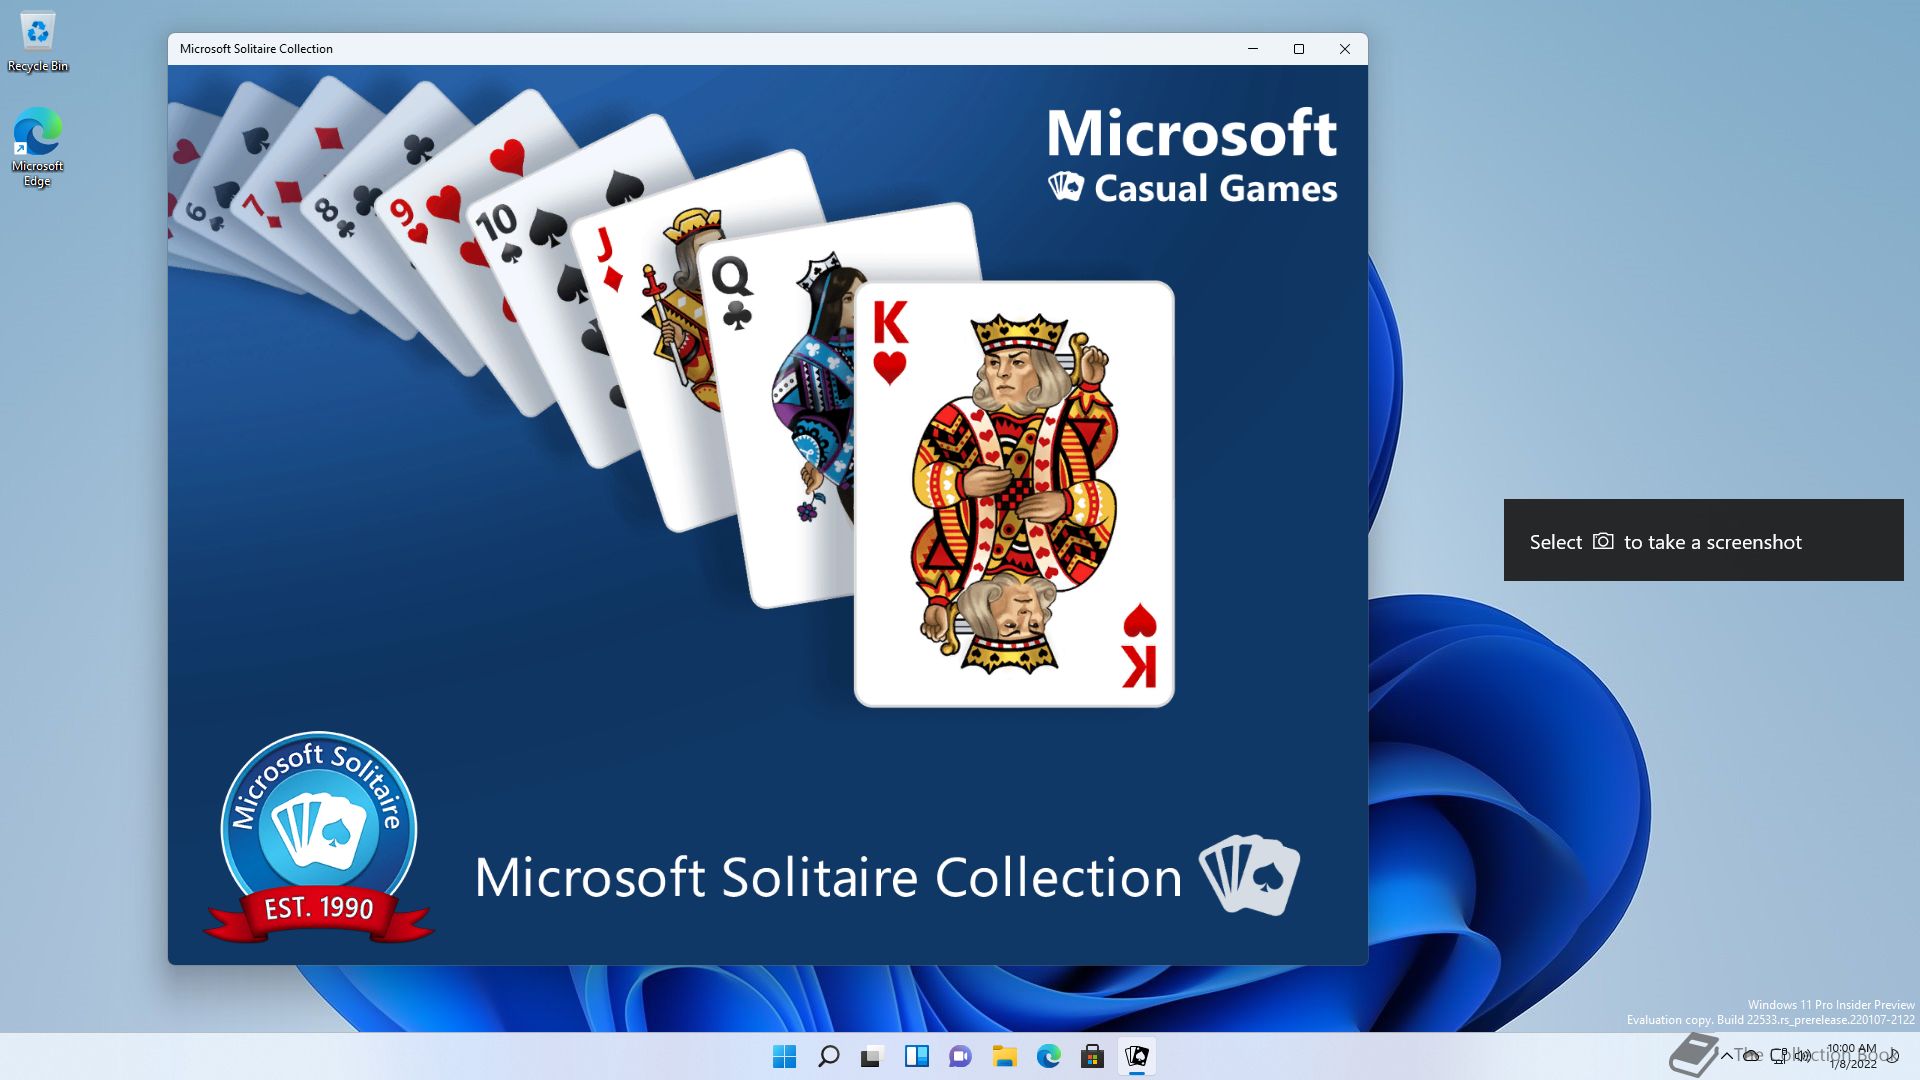Click the 'Microsoft Solitaire Collection' title bar text
The height and width of the screenshot is (1080, 1920).
pos(256,49)
